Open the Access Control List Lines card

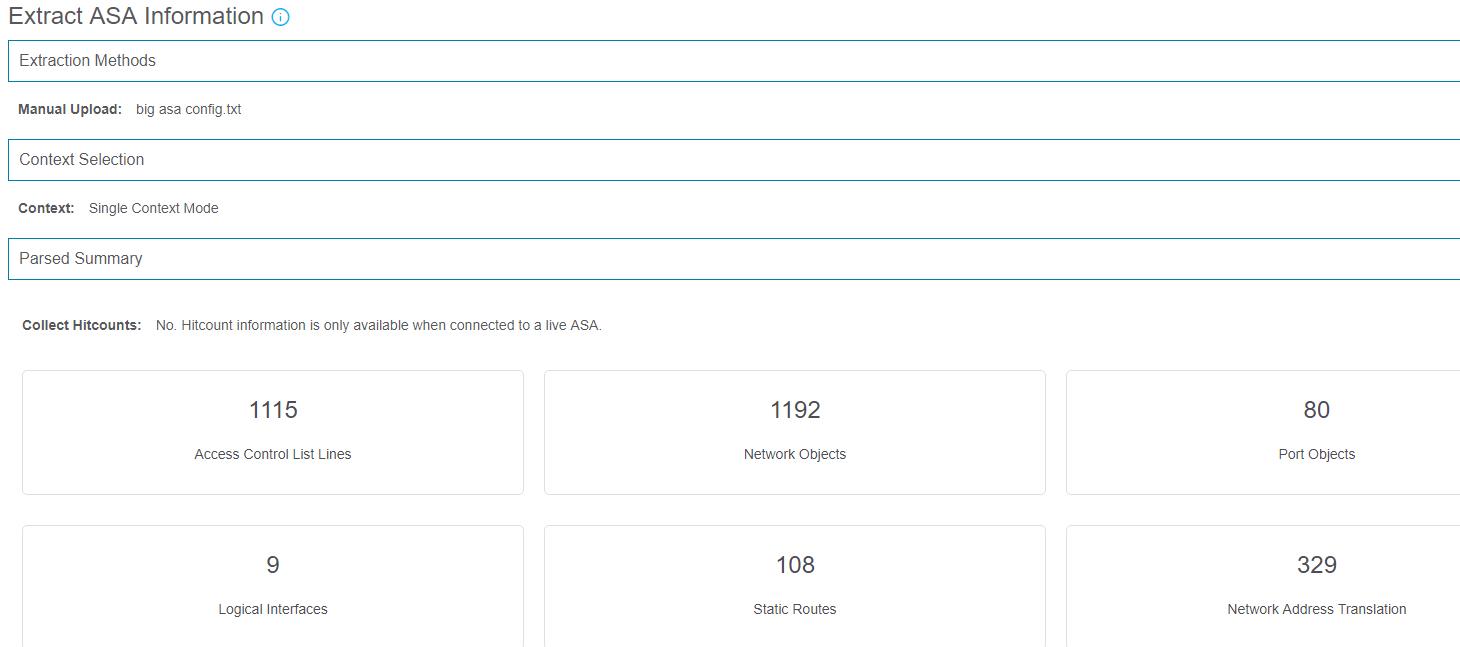tap(273, 432)
